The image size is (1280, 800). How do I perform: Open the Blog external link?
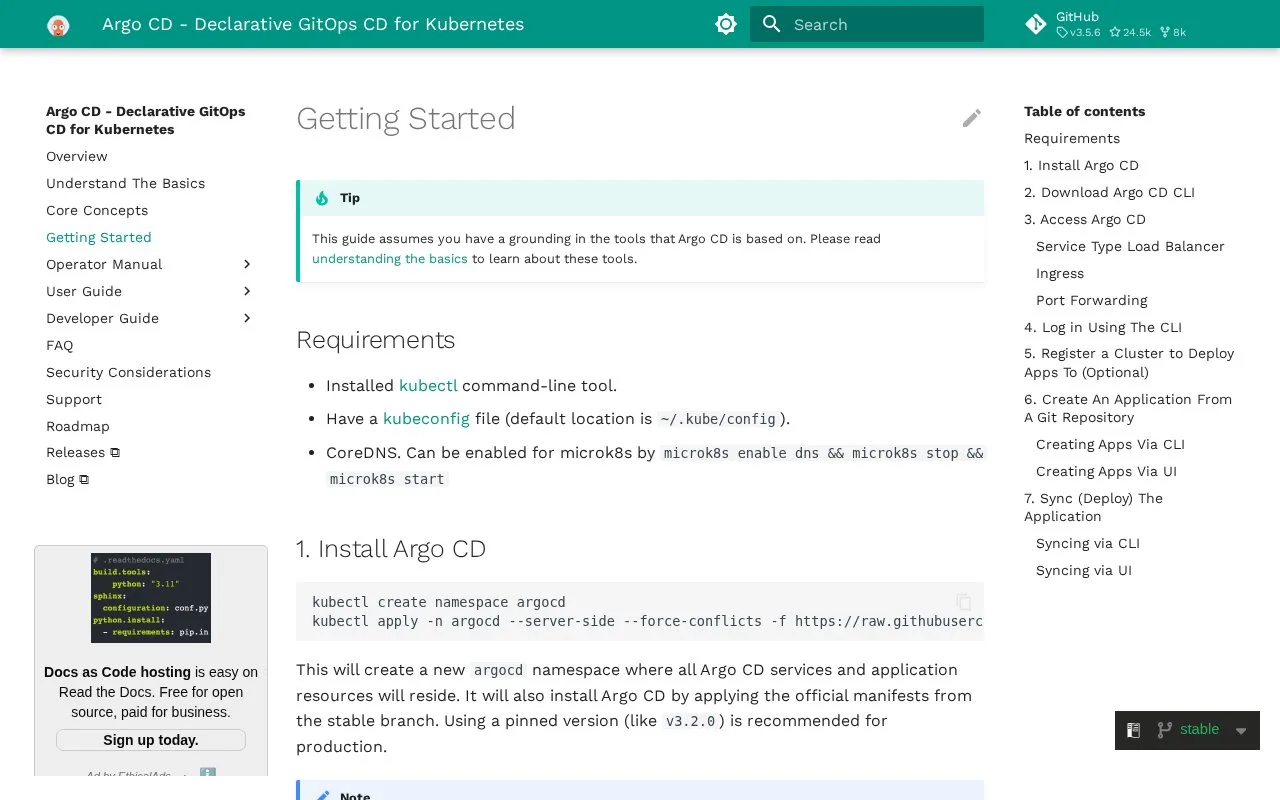[x=67, y=479]
